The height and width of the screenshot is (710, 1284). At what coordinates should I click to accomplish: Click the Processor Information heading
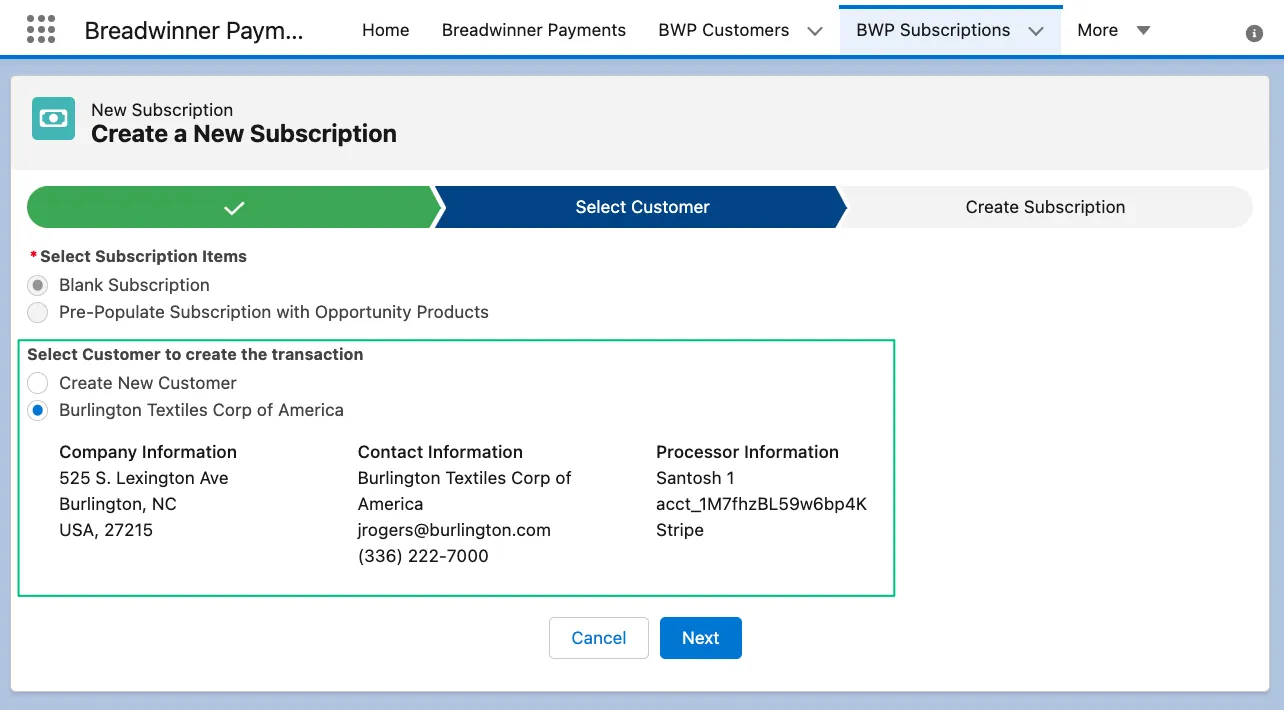coord(747,452)
